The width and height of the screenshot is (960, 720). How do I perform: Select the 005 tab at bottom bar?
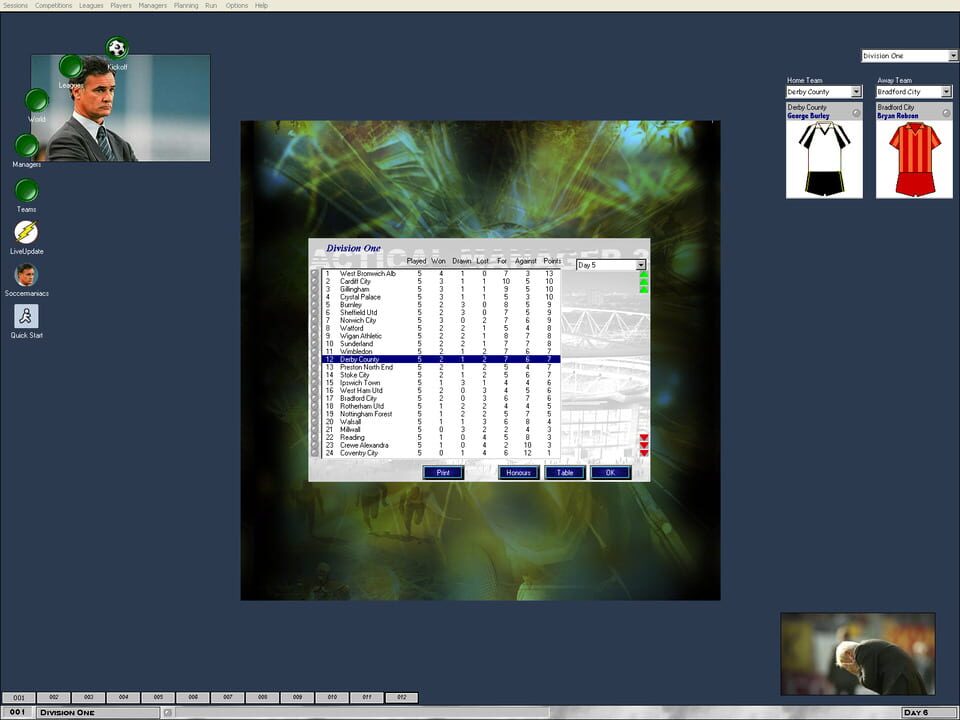[x=158, y=697]
